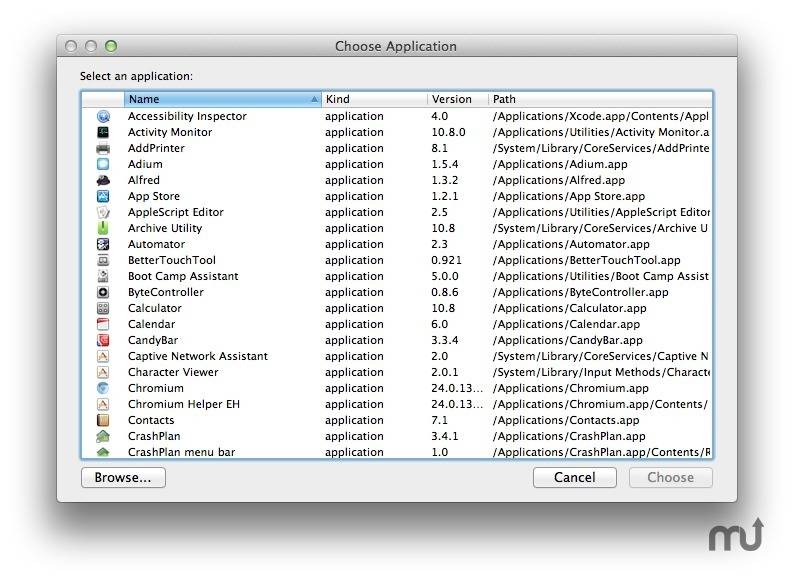794x581 pixels.
Task: Click the Accessibility Inspector app icon
Action: pyautogui.click(x=103, y=116)
